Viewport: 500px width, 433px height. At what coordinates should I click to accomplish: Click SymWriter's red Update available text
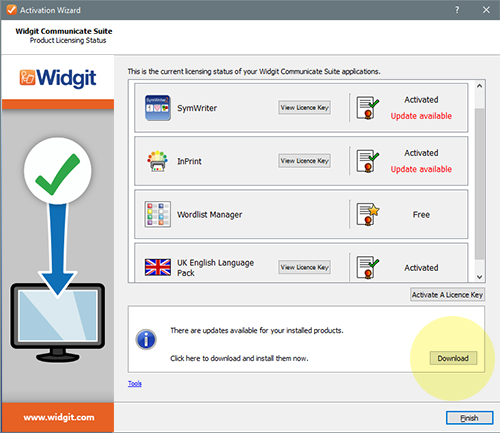tap(421, 116)
